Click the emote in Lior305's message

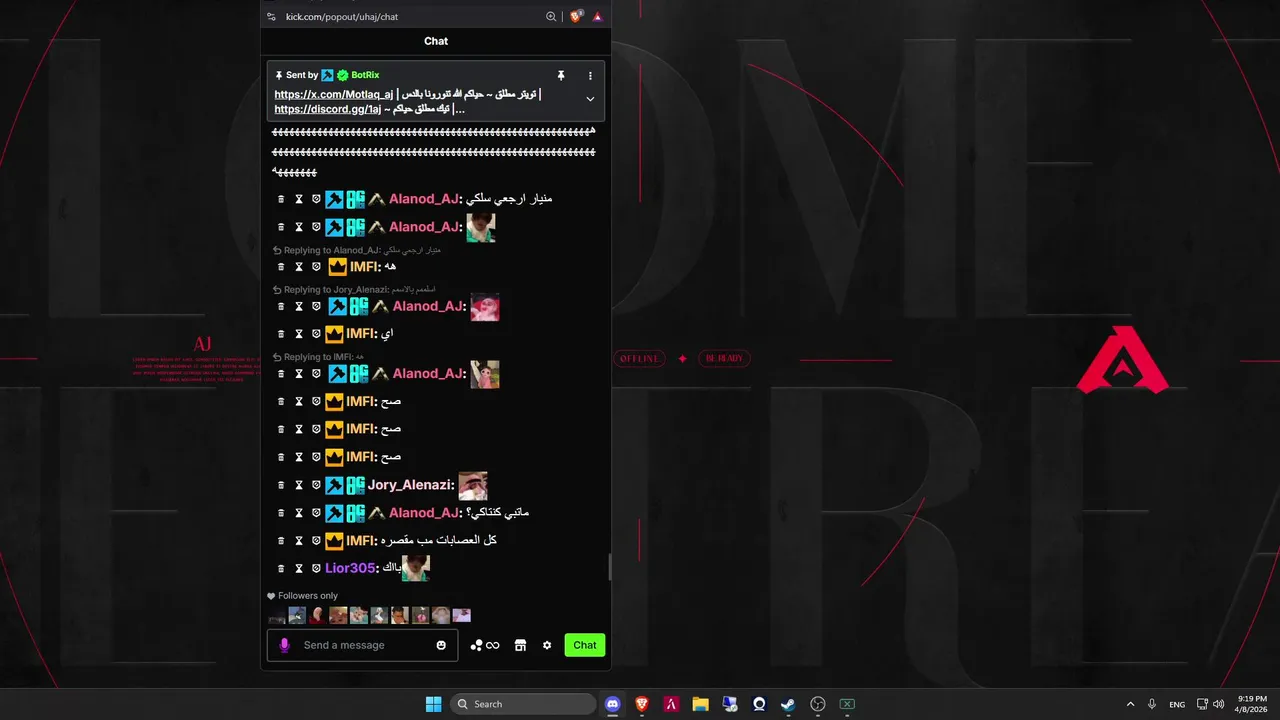416,568
